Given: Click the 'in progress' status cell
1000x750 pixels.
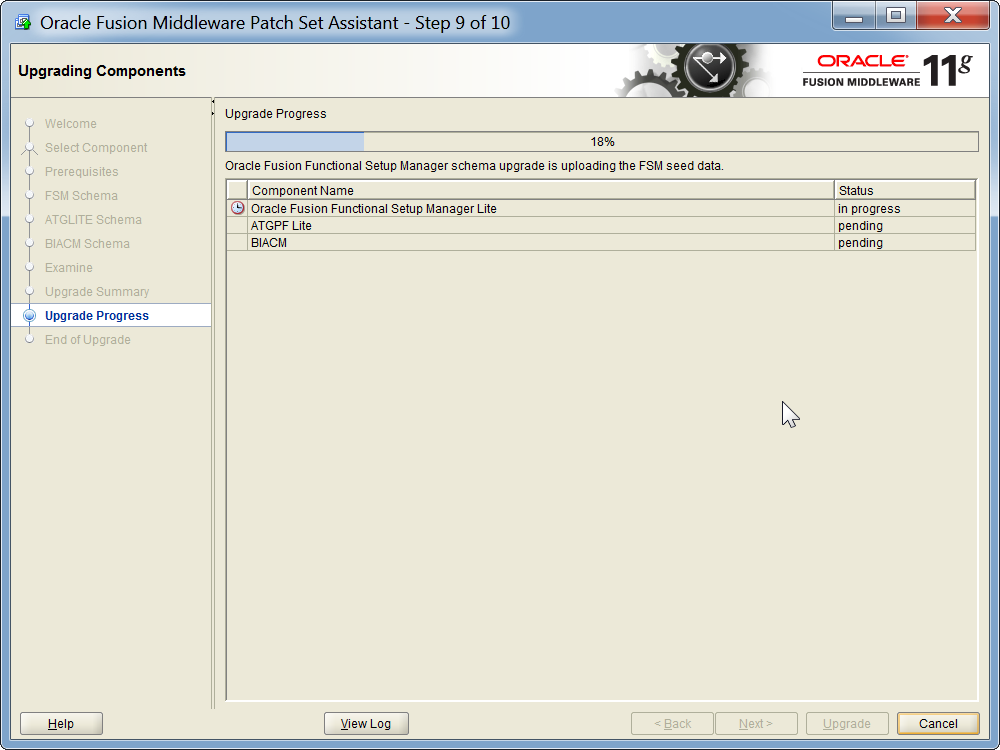Looking at the screenshot, I should click(905, 209).
